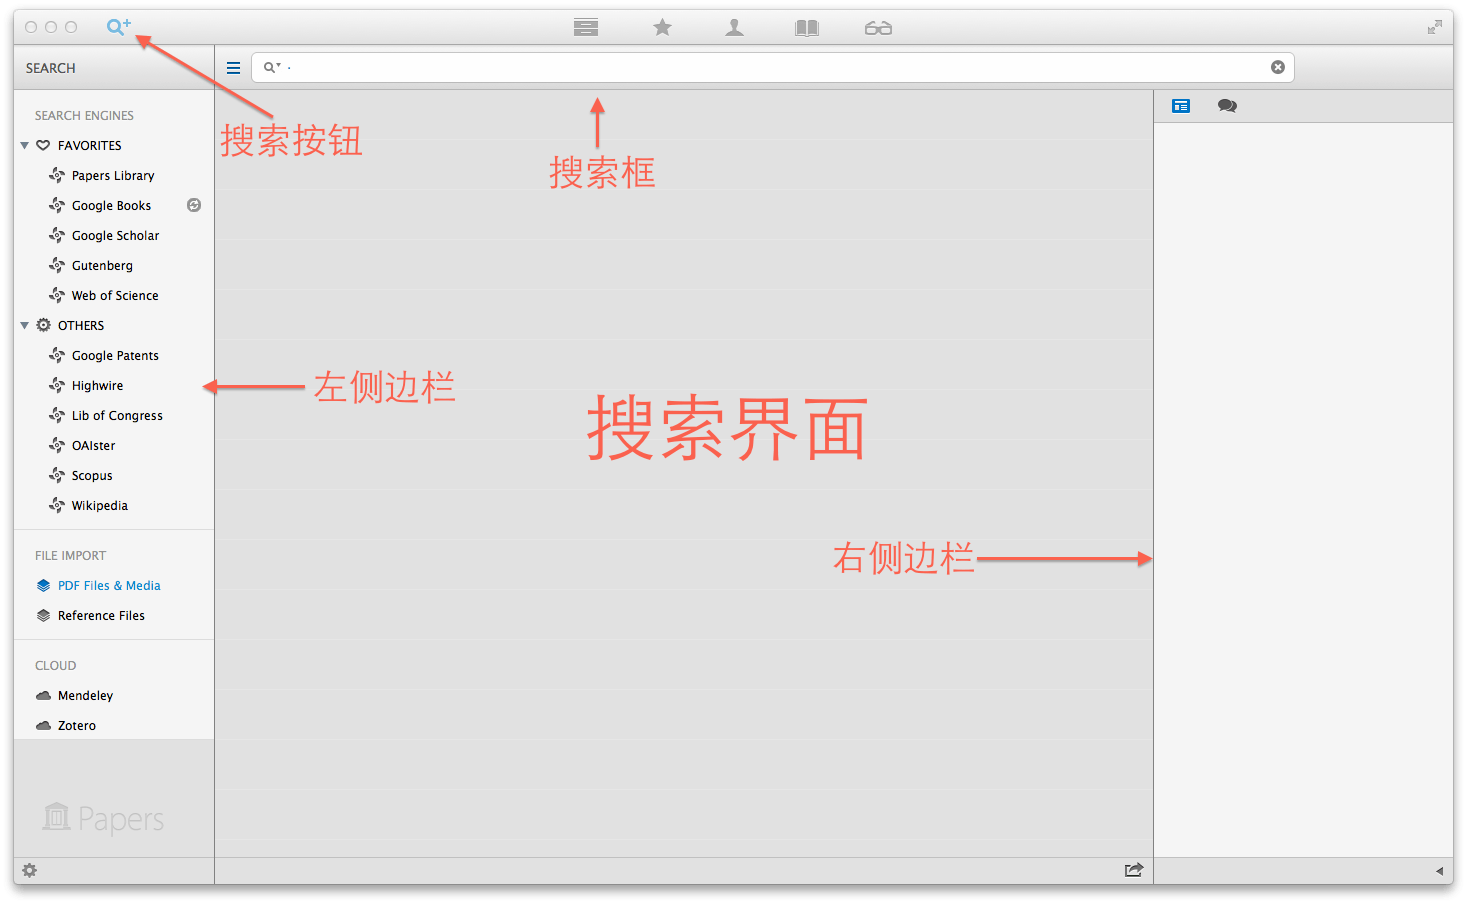Open the settings gear at sidebar bottom
This screenshot has width=1467, height=904.
click(30, 870)
